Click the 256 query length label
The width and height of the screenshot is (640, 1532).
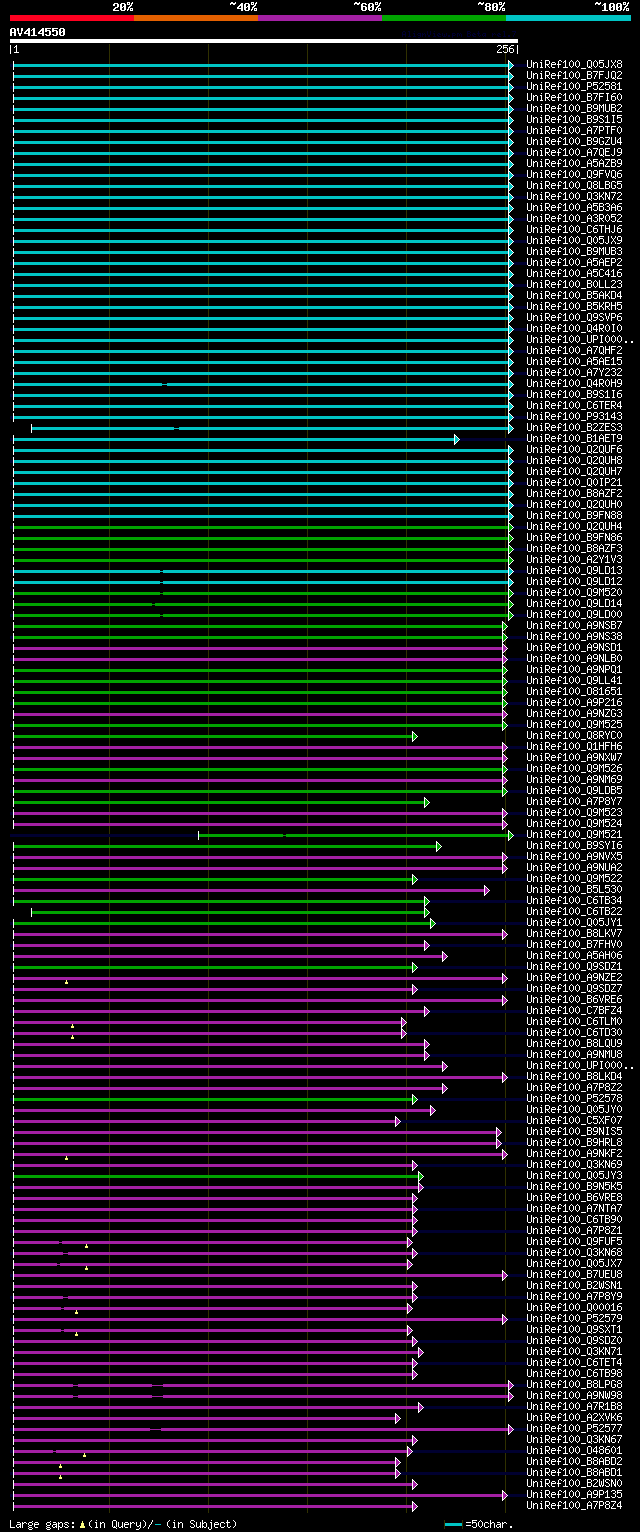pos(504,49)
